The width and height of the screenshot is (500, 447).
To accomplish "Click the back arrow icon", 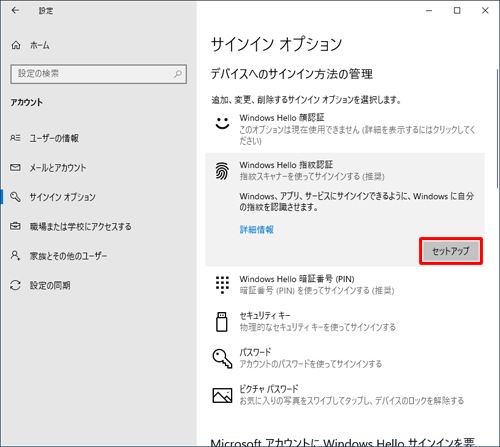I will pos(15,11).
